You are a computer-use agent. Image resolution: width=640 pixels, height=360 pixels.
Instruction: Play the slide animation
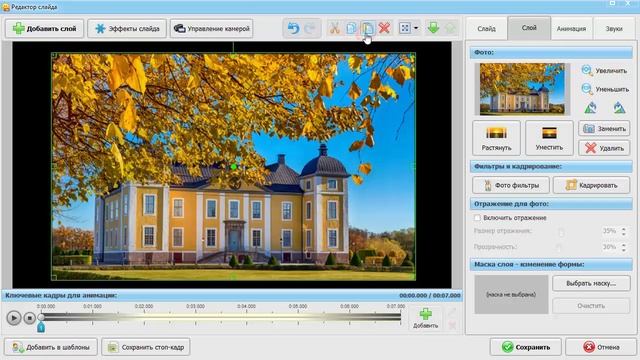pos(13,318)
